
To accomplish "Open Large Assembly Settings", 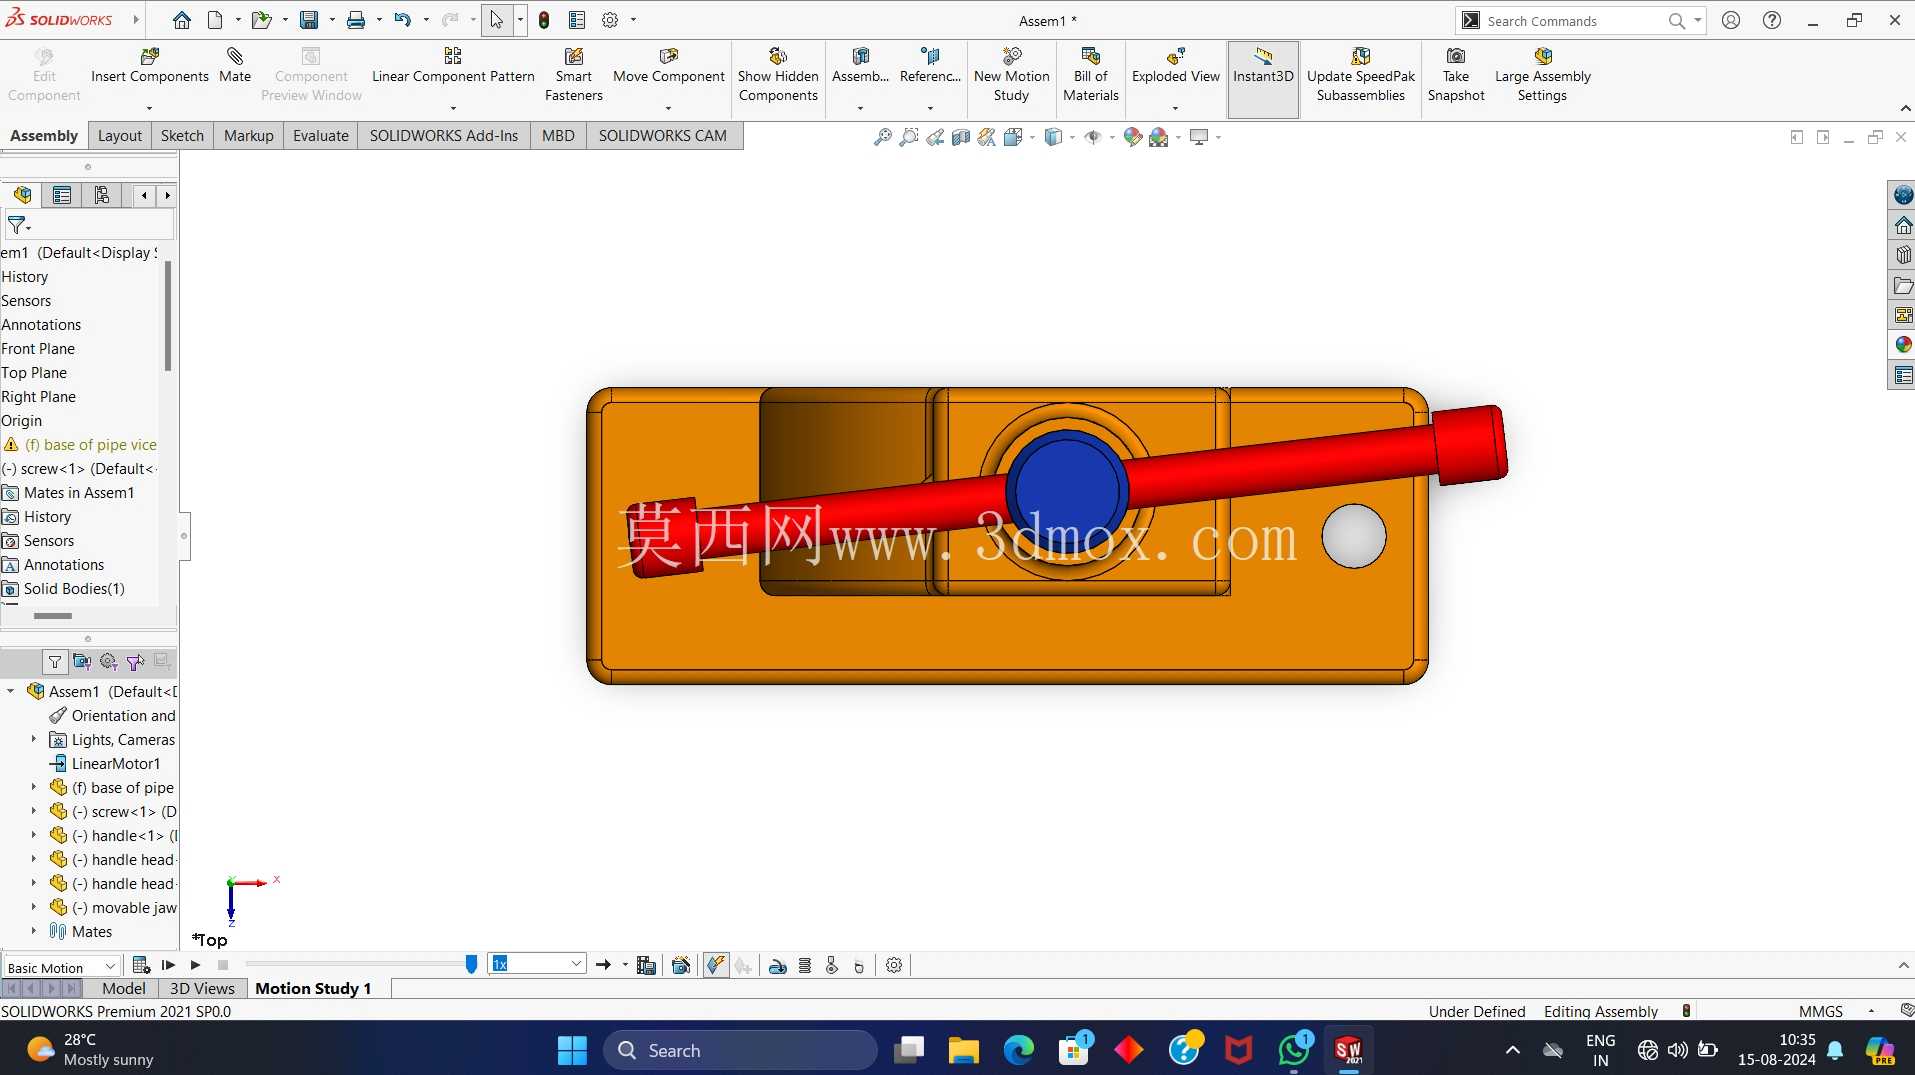I will [1543, 75].
